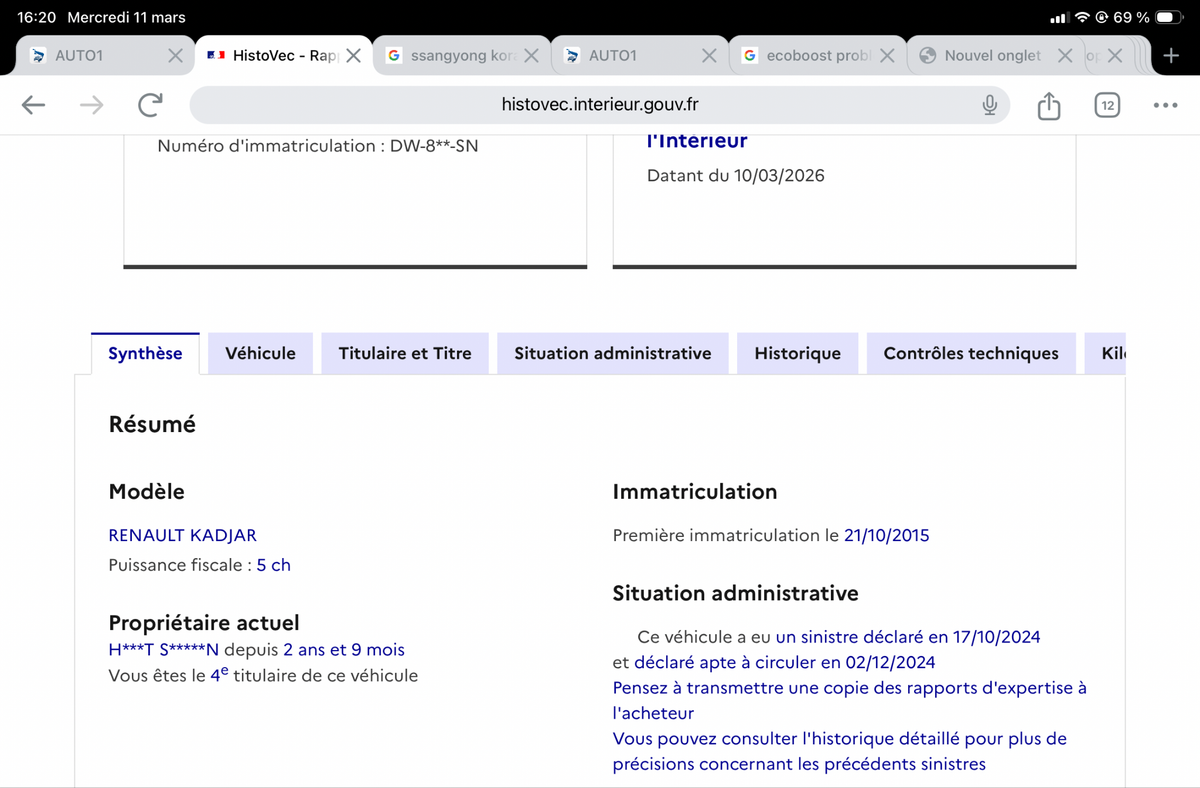Open the Contrôles techniques tab
Viewport: 1200px width, 788px height.
(970, 353)
